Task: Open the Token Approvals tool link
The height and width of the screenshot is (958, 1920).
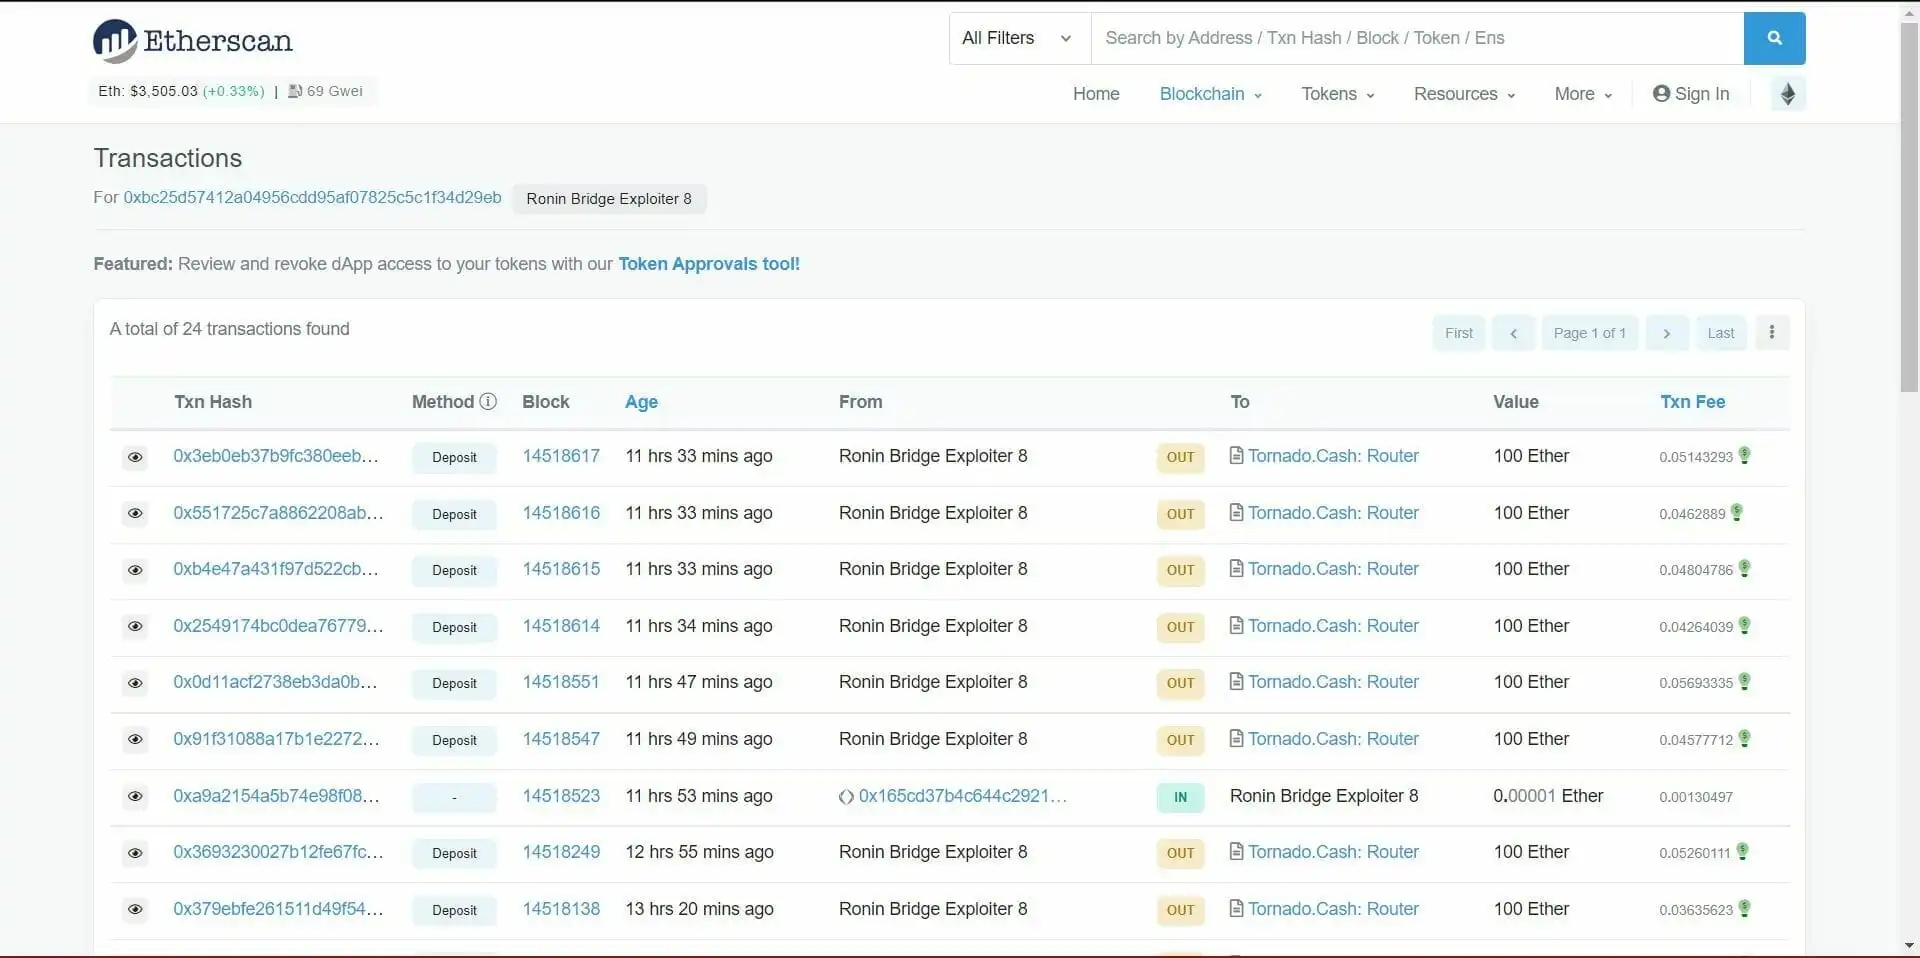Action: [x=708, y=264]
